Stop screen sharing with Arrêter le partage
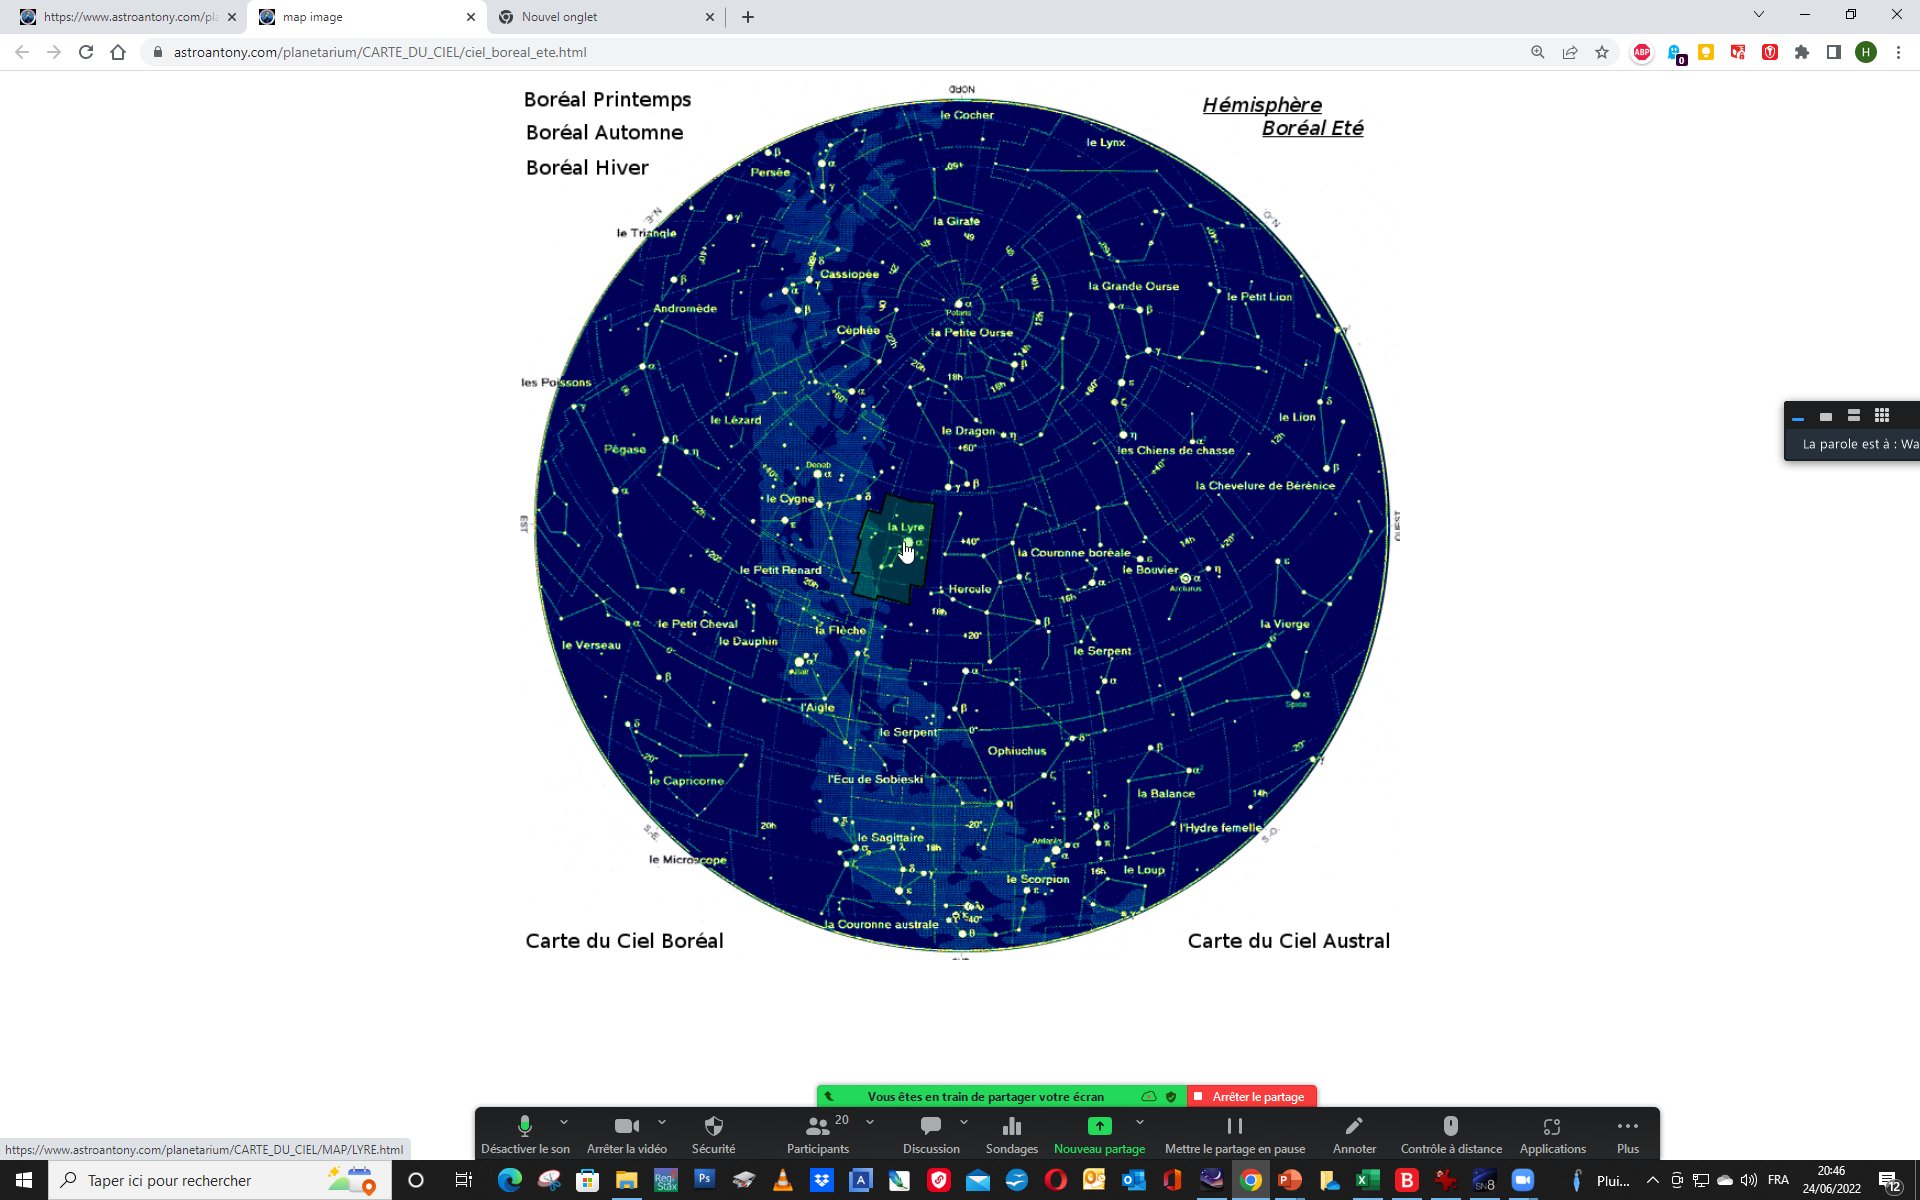Image resolution: width=1920 pixels, height=1200 pixels. pos(1251,1096)
